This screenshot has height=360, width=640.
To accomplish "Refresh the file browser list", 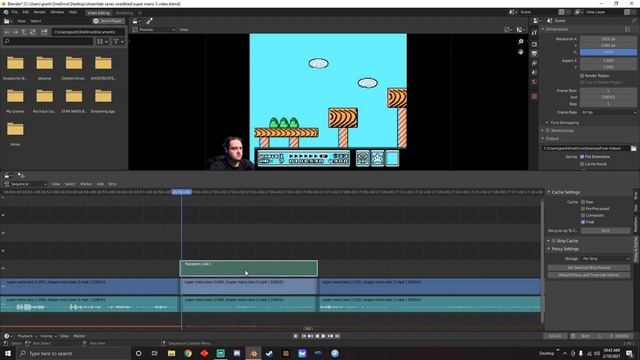I will pos(33,32).
